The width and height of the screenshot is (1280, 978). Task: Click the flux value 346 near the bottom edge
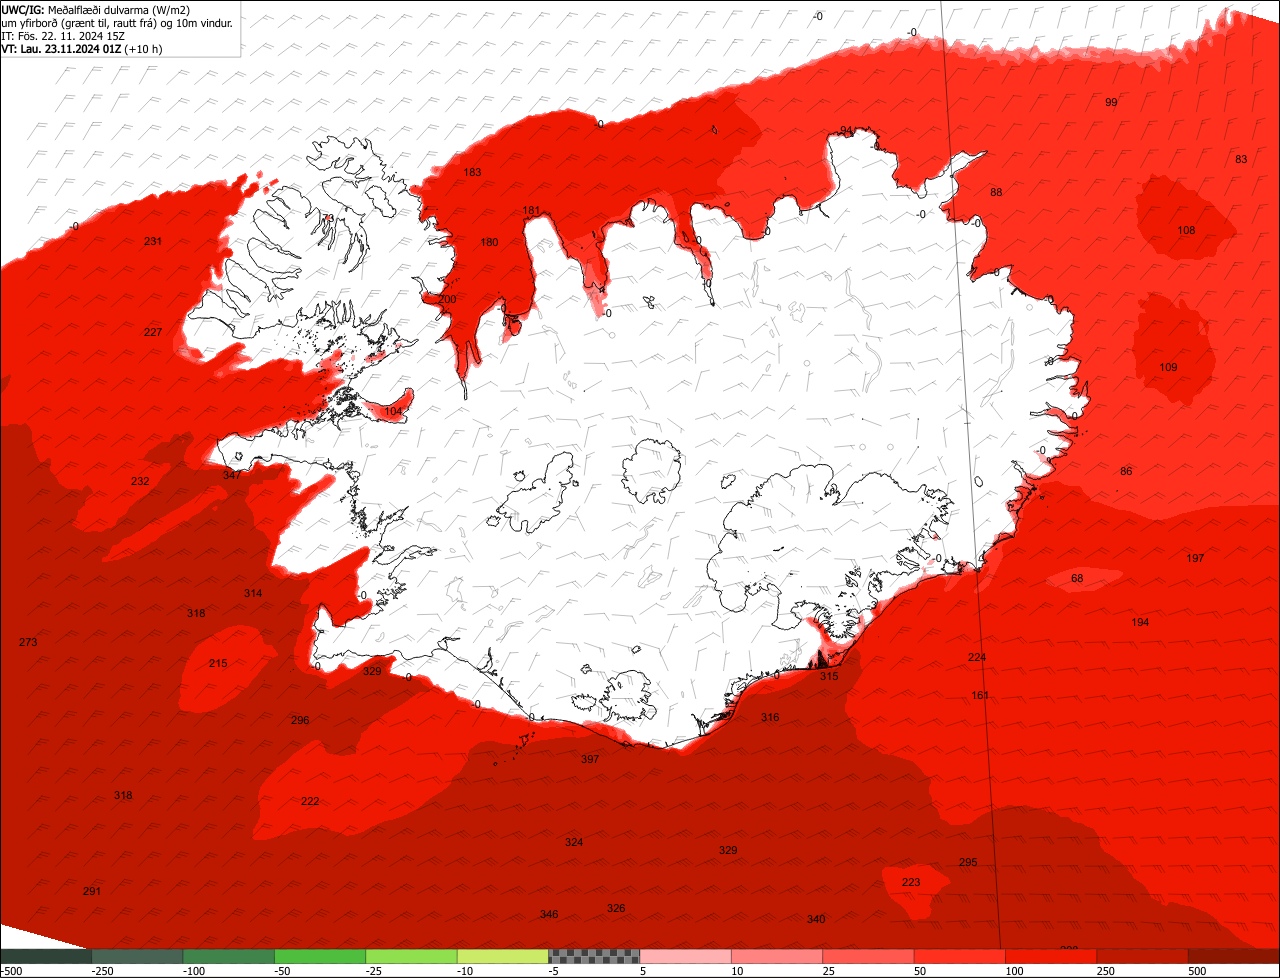coord(549,914)
